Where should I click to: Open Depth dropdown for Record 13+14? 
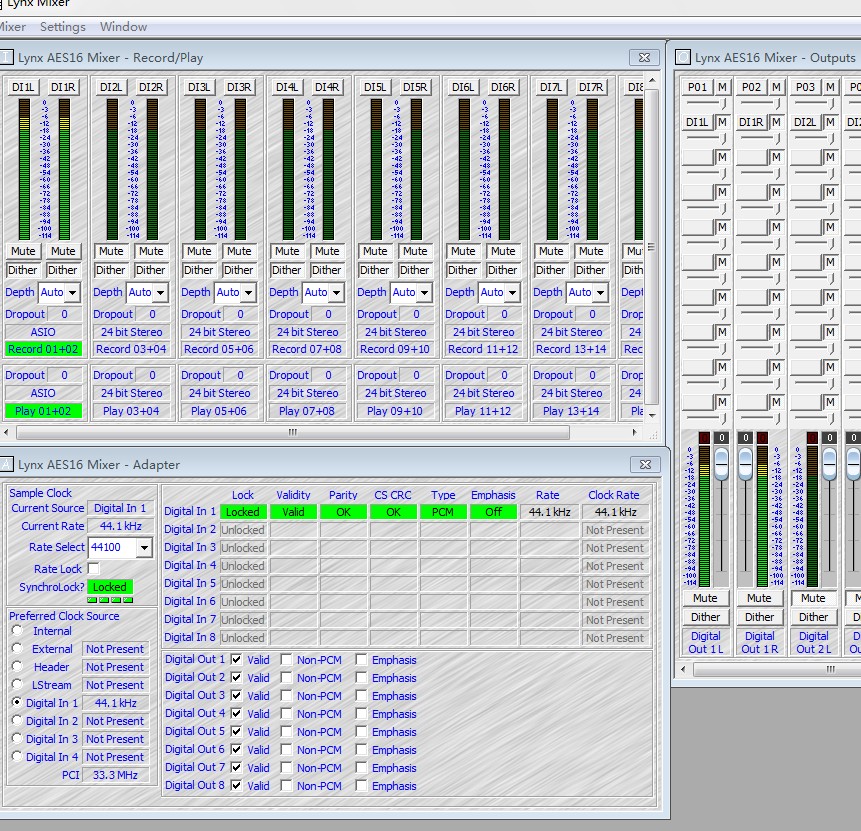pyautogui.click(x=600, y=293)
